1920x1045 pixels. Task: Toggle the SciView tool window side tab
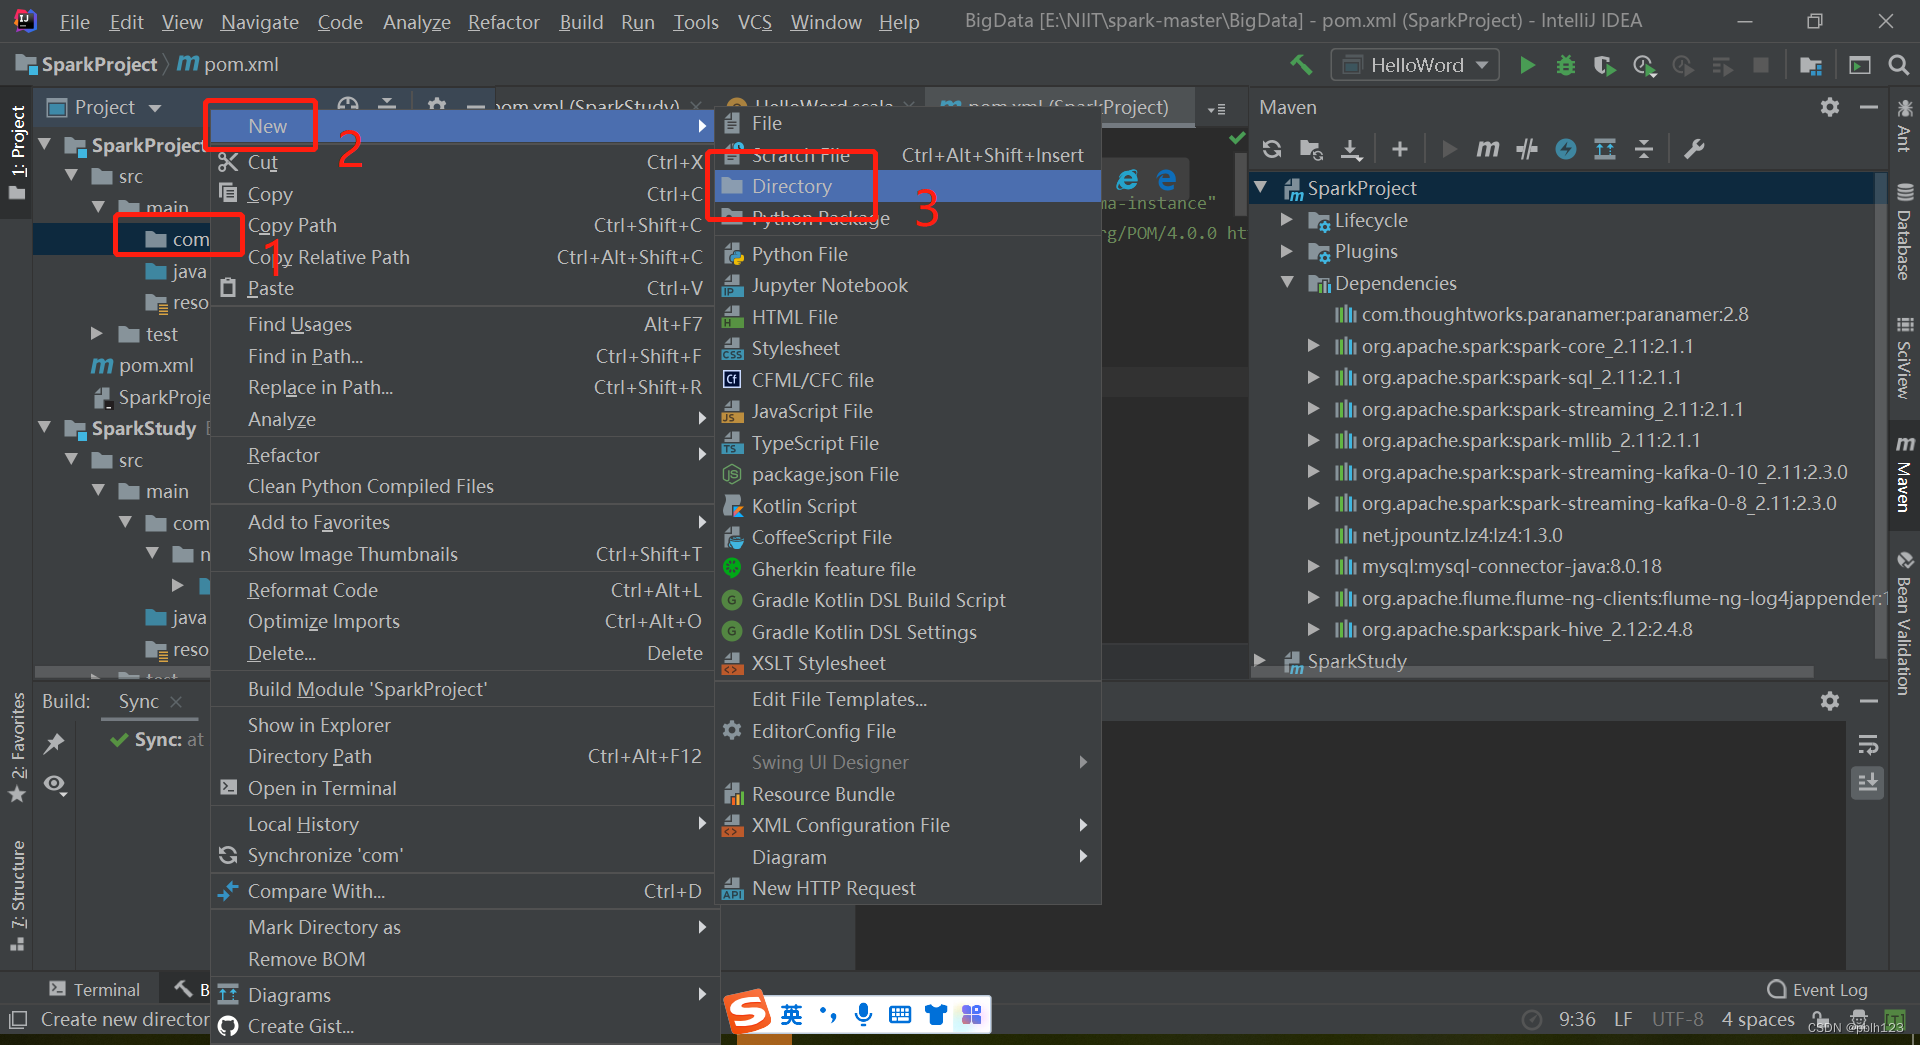point(1904,358)
